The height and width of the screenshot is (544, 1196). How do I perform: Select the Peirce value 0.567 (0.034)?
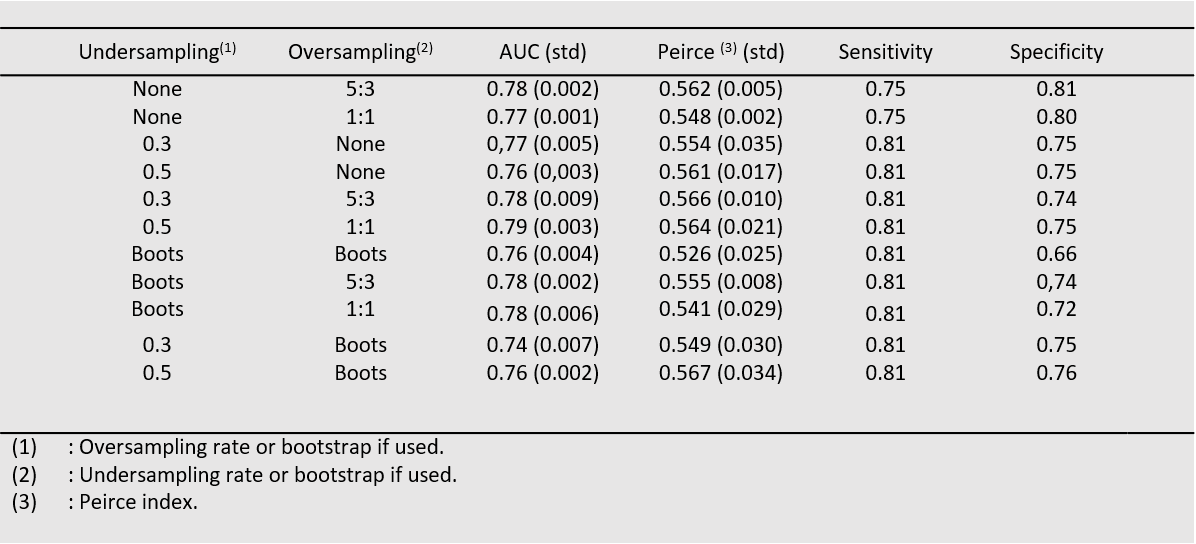pos(720,373)
